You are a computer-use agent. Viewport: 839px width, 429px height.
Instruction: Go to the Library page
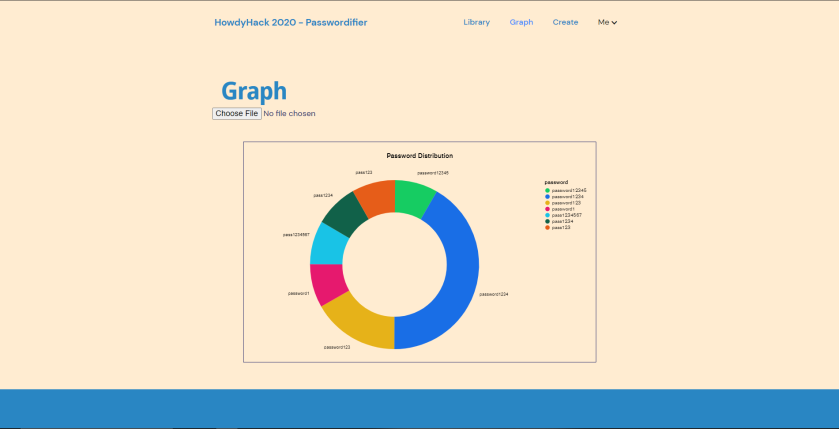[476, 22]
